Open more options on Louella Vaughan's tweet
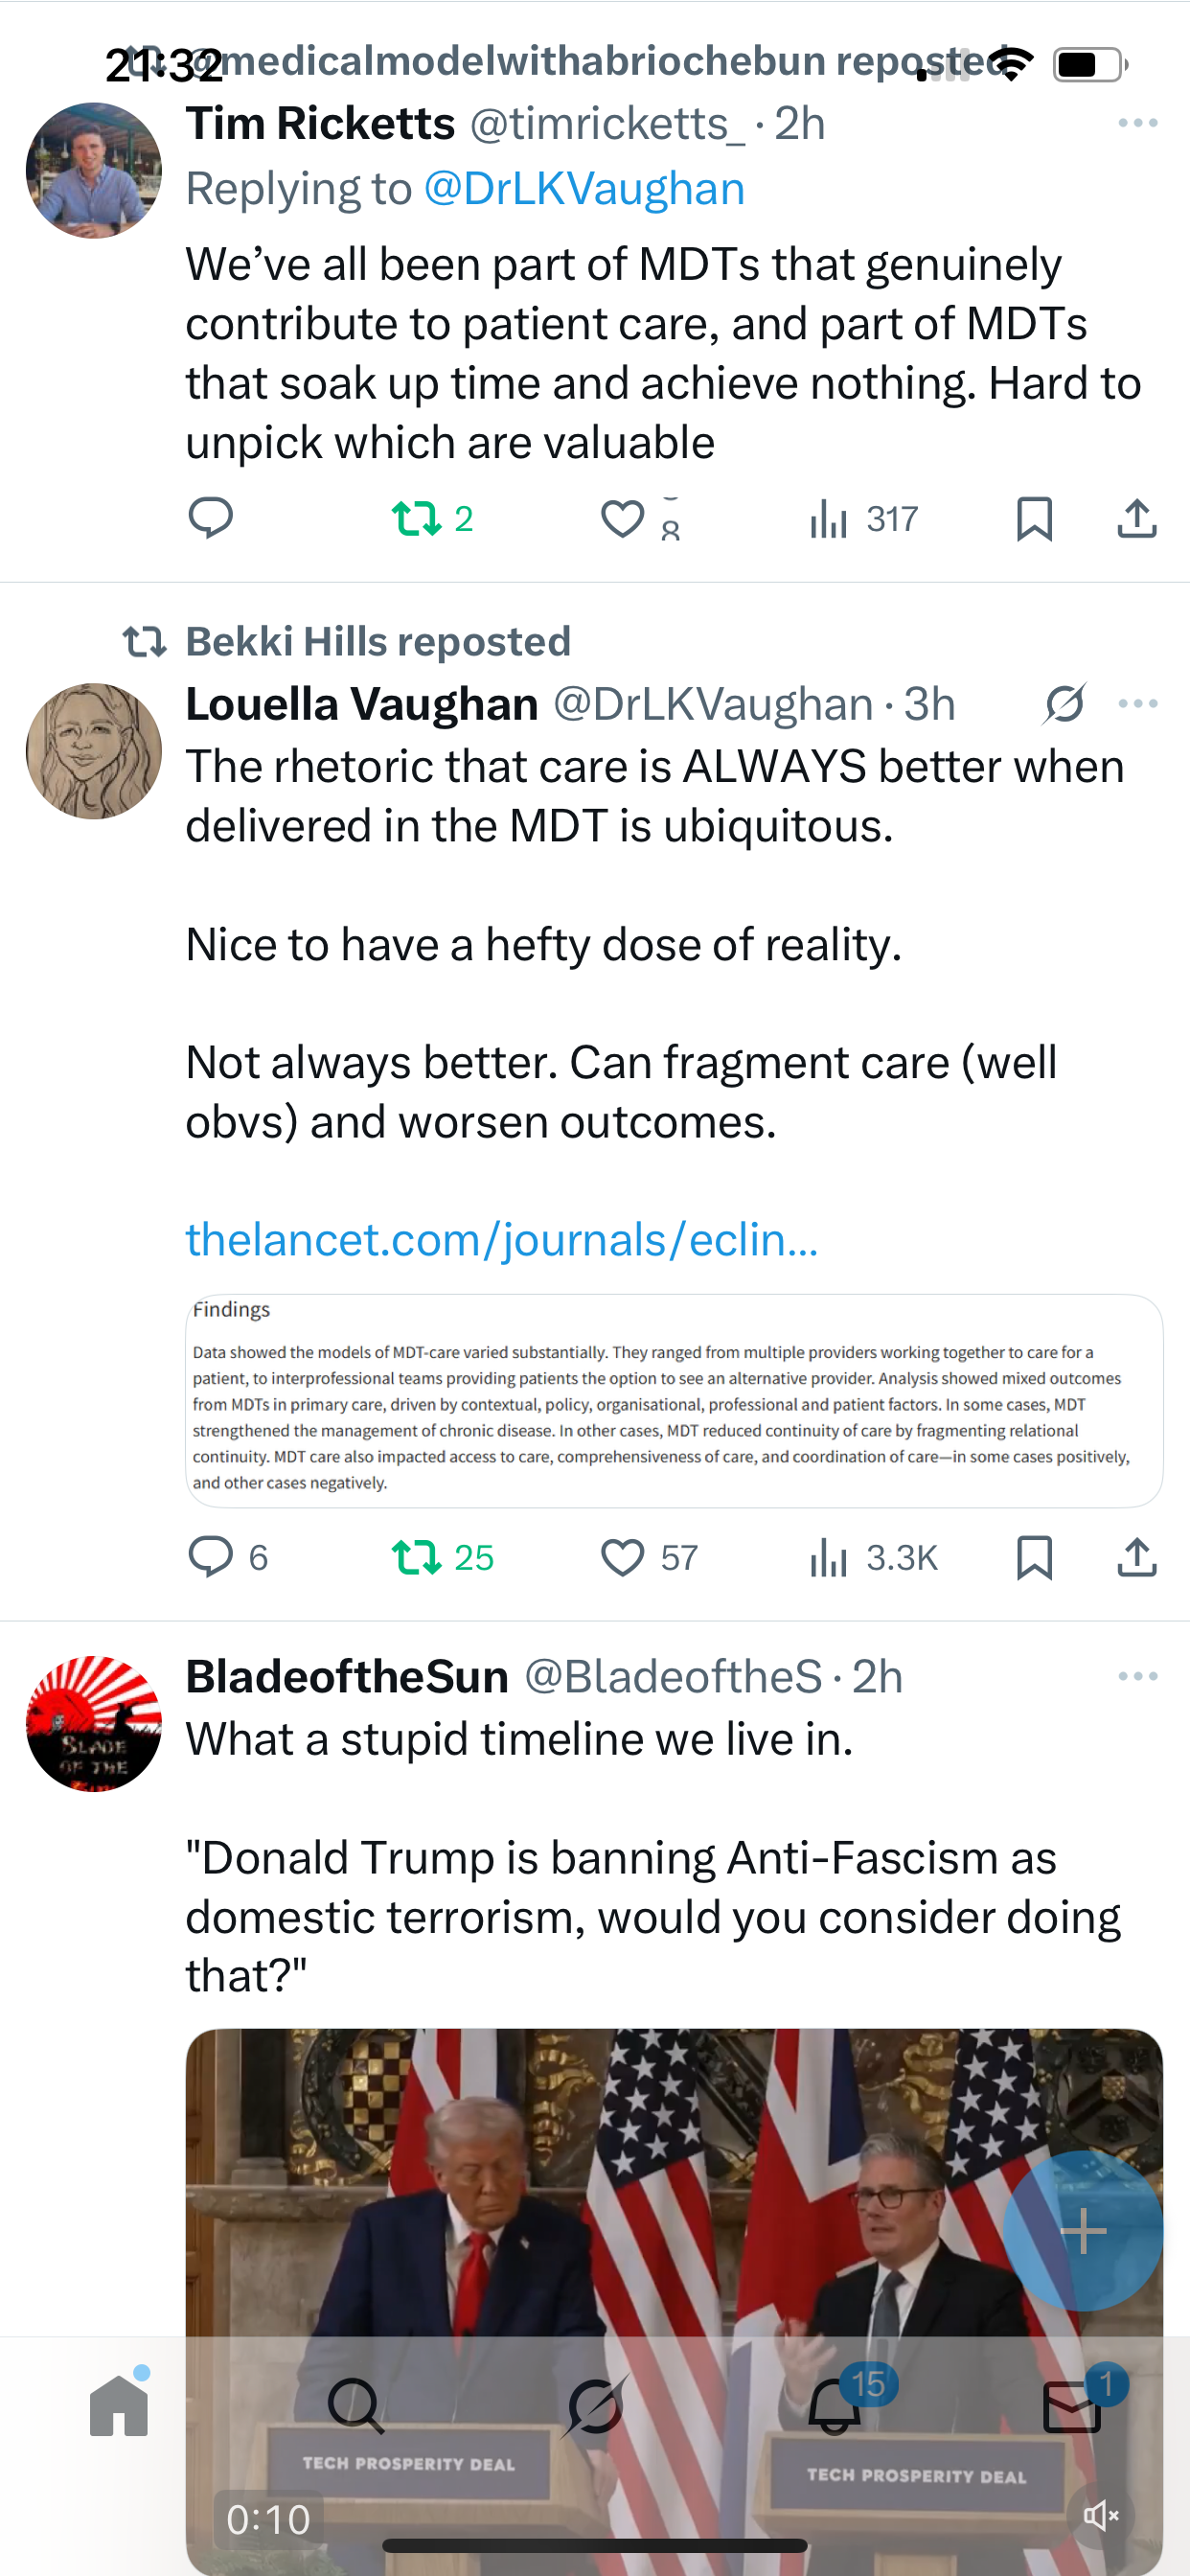Image resolution: width=1190 pixels, height=2576 pixels. (1138, 704)
